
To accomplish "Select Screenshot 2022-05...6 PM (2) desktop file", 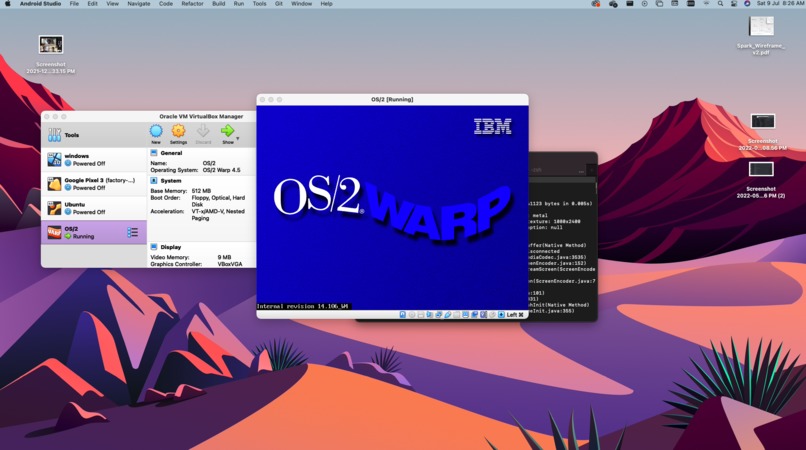I will tap(761, 180).
